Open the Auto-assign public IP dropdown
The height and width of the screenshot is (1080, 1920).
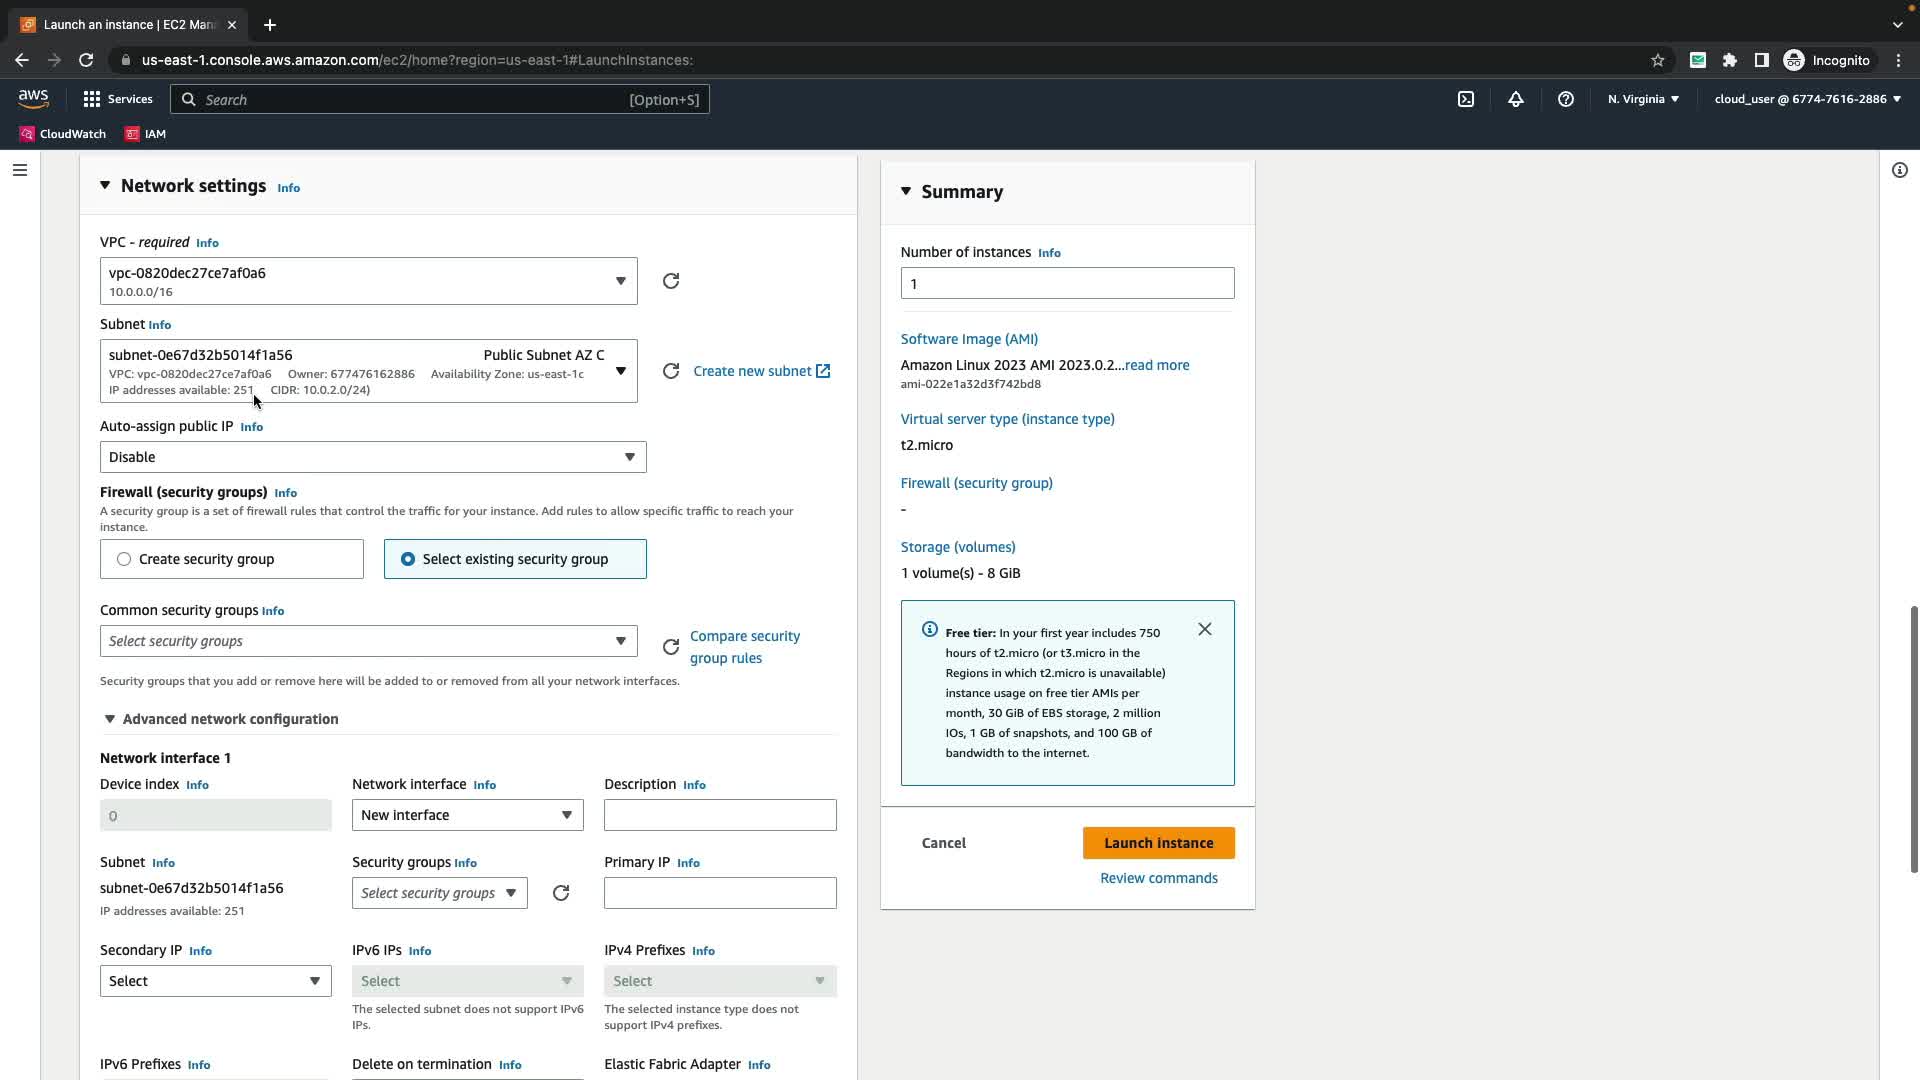(372, 457)
